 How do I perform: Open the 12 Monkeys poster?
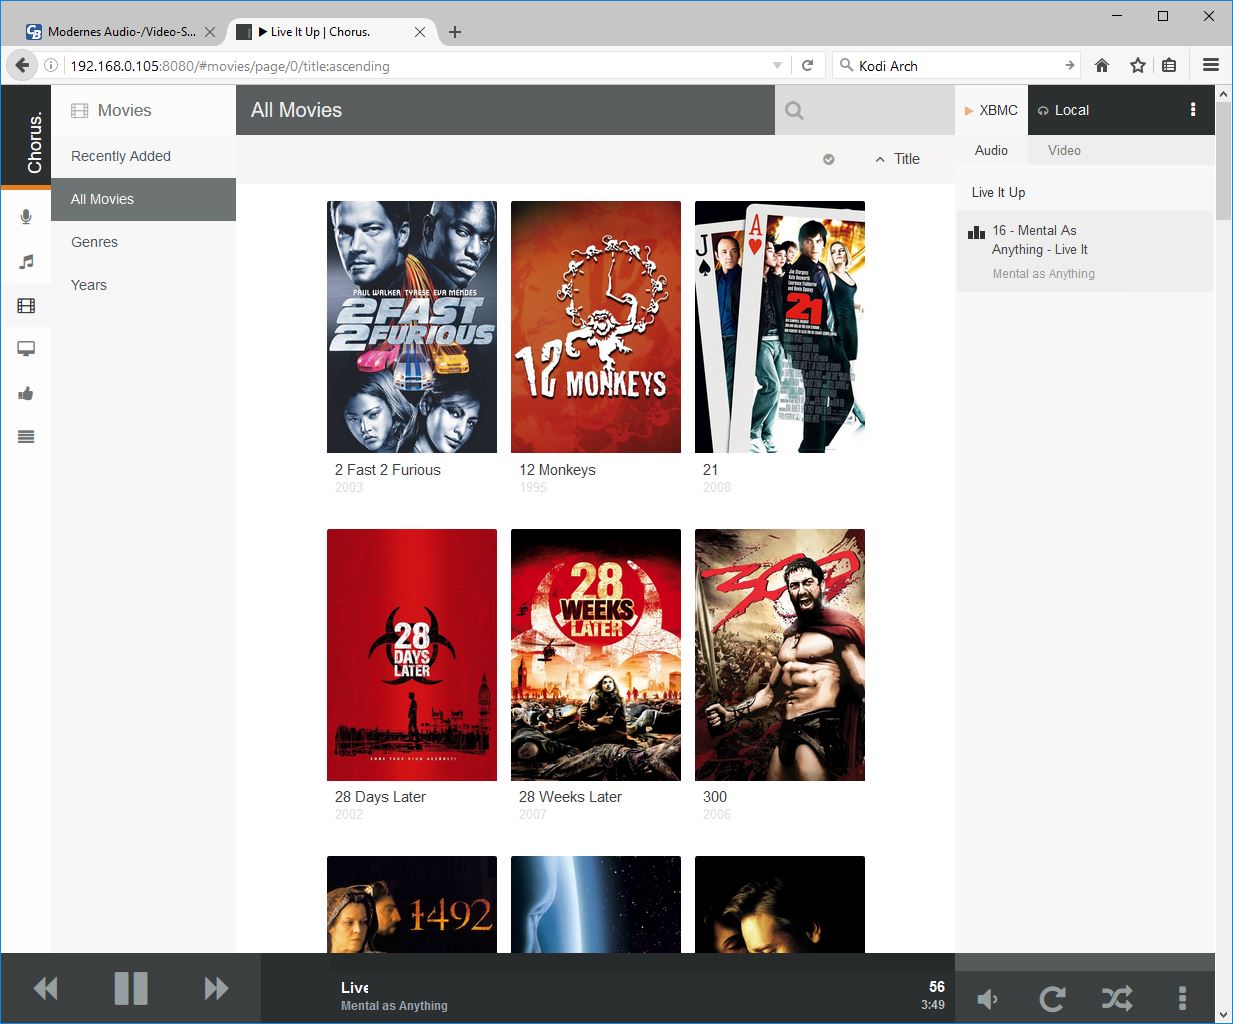pos(596,327)
